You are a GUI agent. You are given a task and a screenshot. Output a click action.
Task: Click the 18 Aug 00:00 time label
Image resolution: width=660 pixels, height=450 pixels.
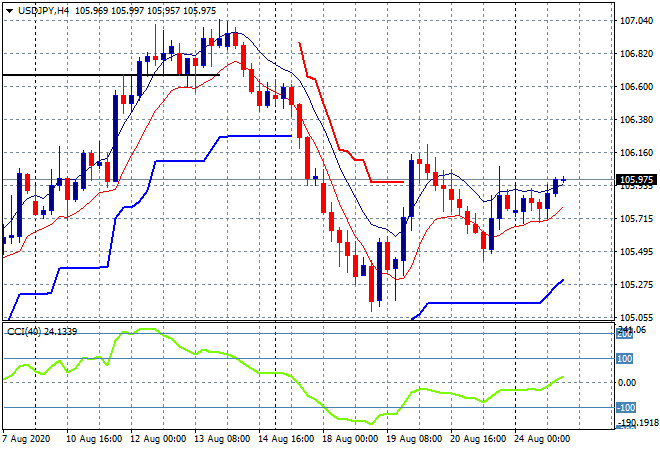click(350, 439)
